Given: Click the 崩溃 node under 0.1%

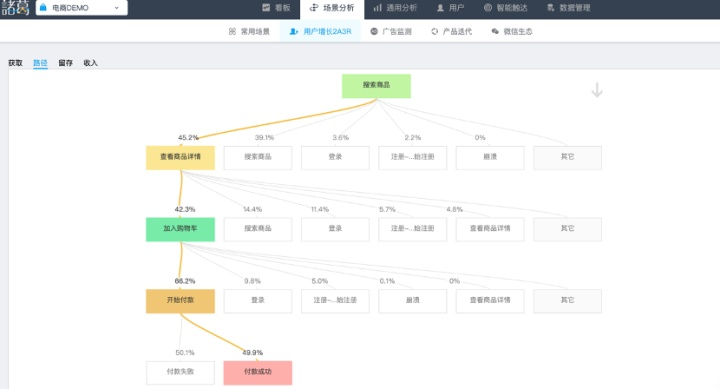Looking at the screenshot, I should point(412,301).
